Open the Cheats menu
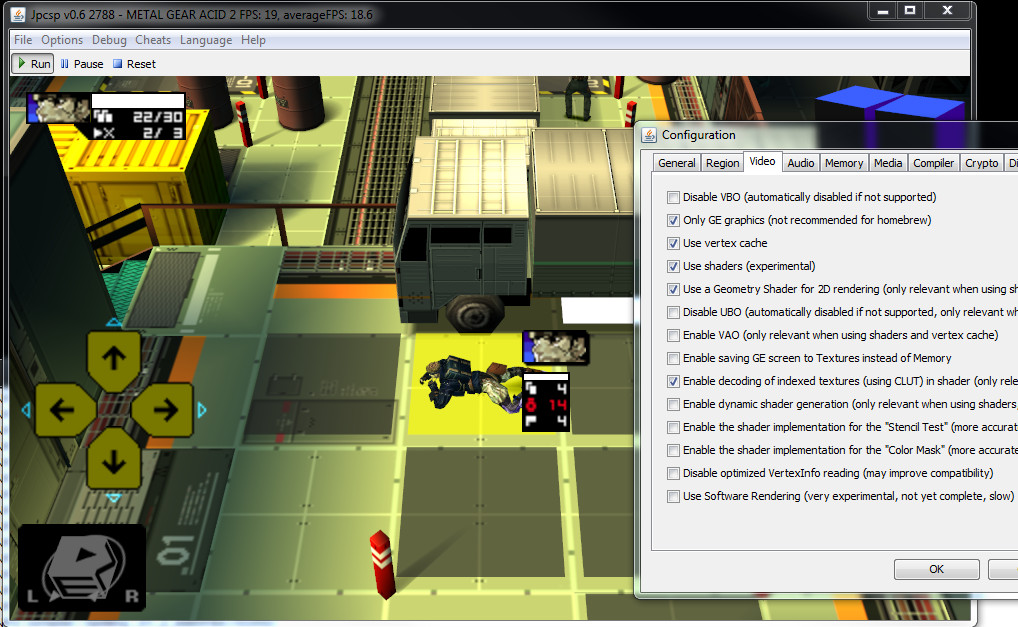 [153, 40]
